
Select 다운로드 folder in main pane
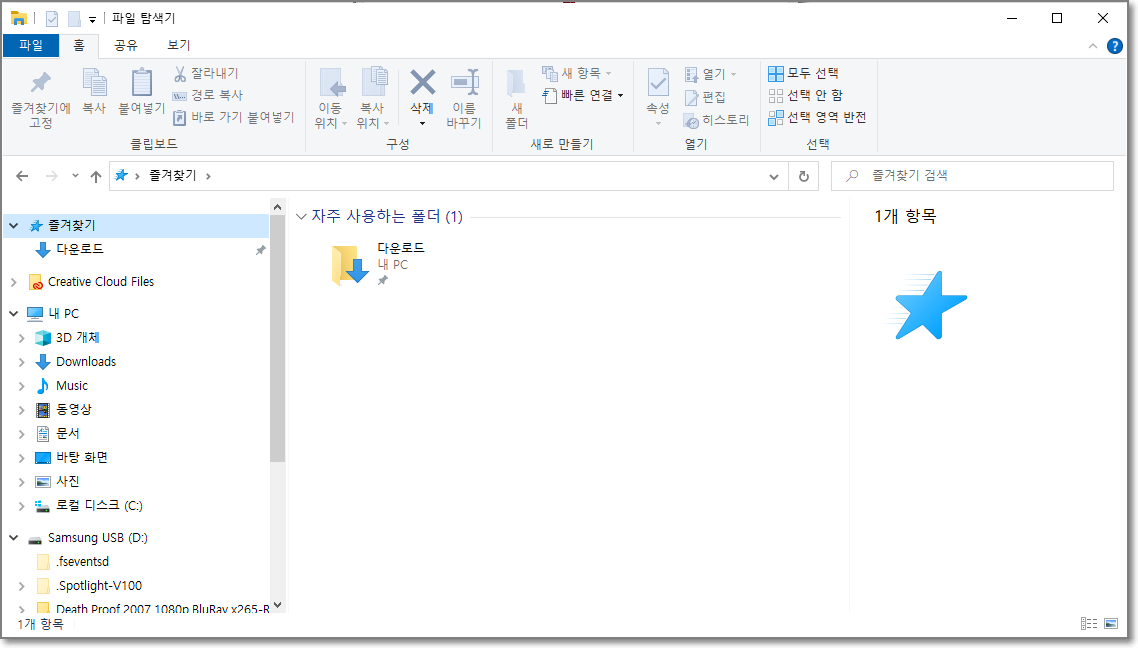pos(380,264)
